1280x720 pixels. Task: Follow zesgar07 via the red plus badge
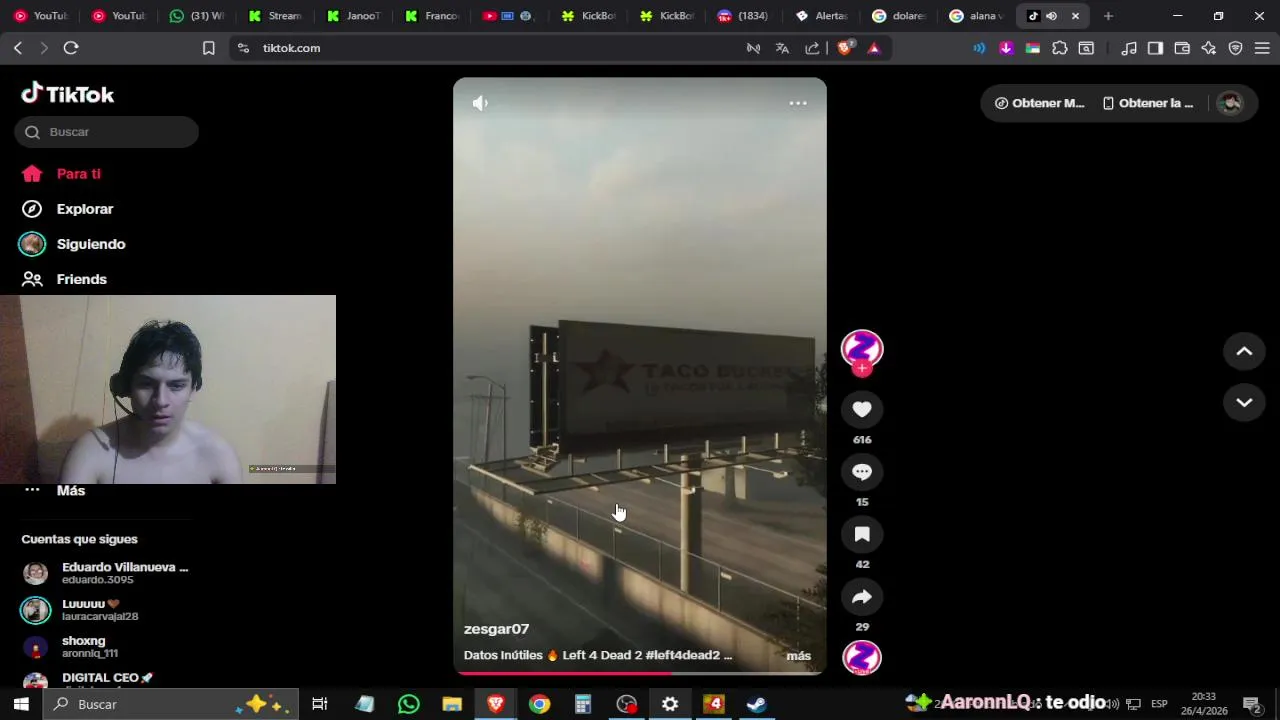point(862,368)
